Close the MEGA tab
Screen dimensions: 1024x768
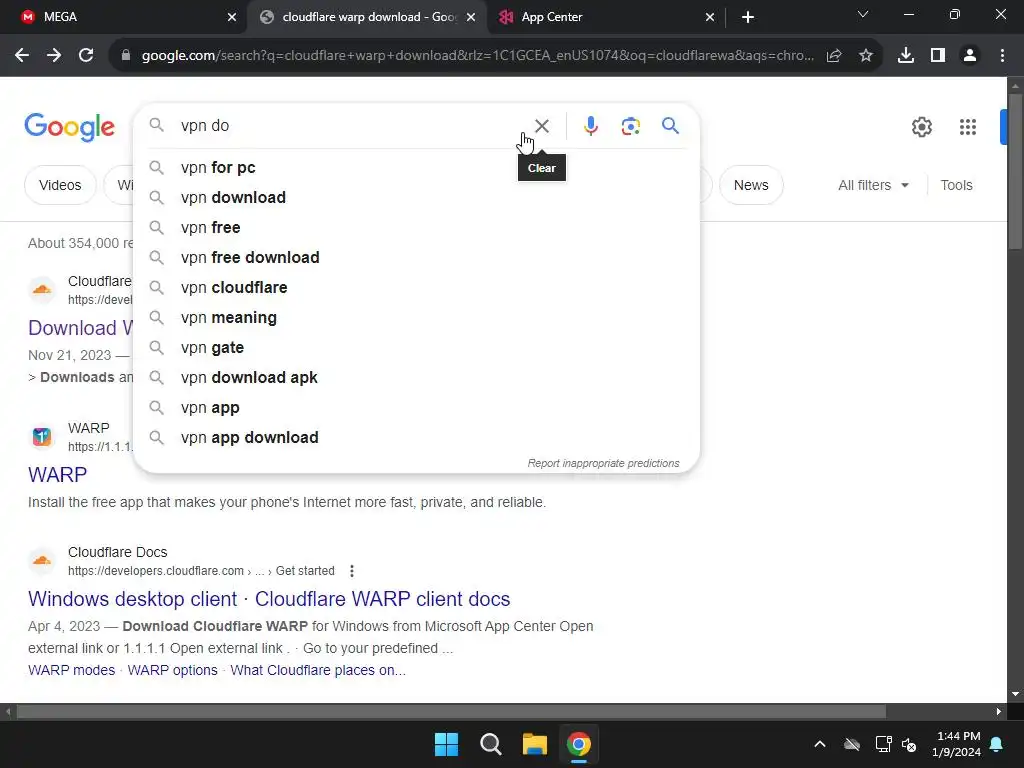pos(232,17)
